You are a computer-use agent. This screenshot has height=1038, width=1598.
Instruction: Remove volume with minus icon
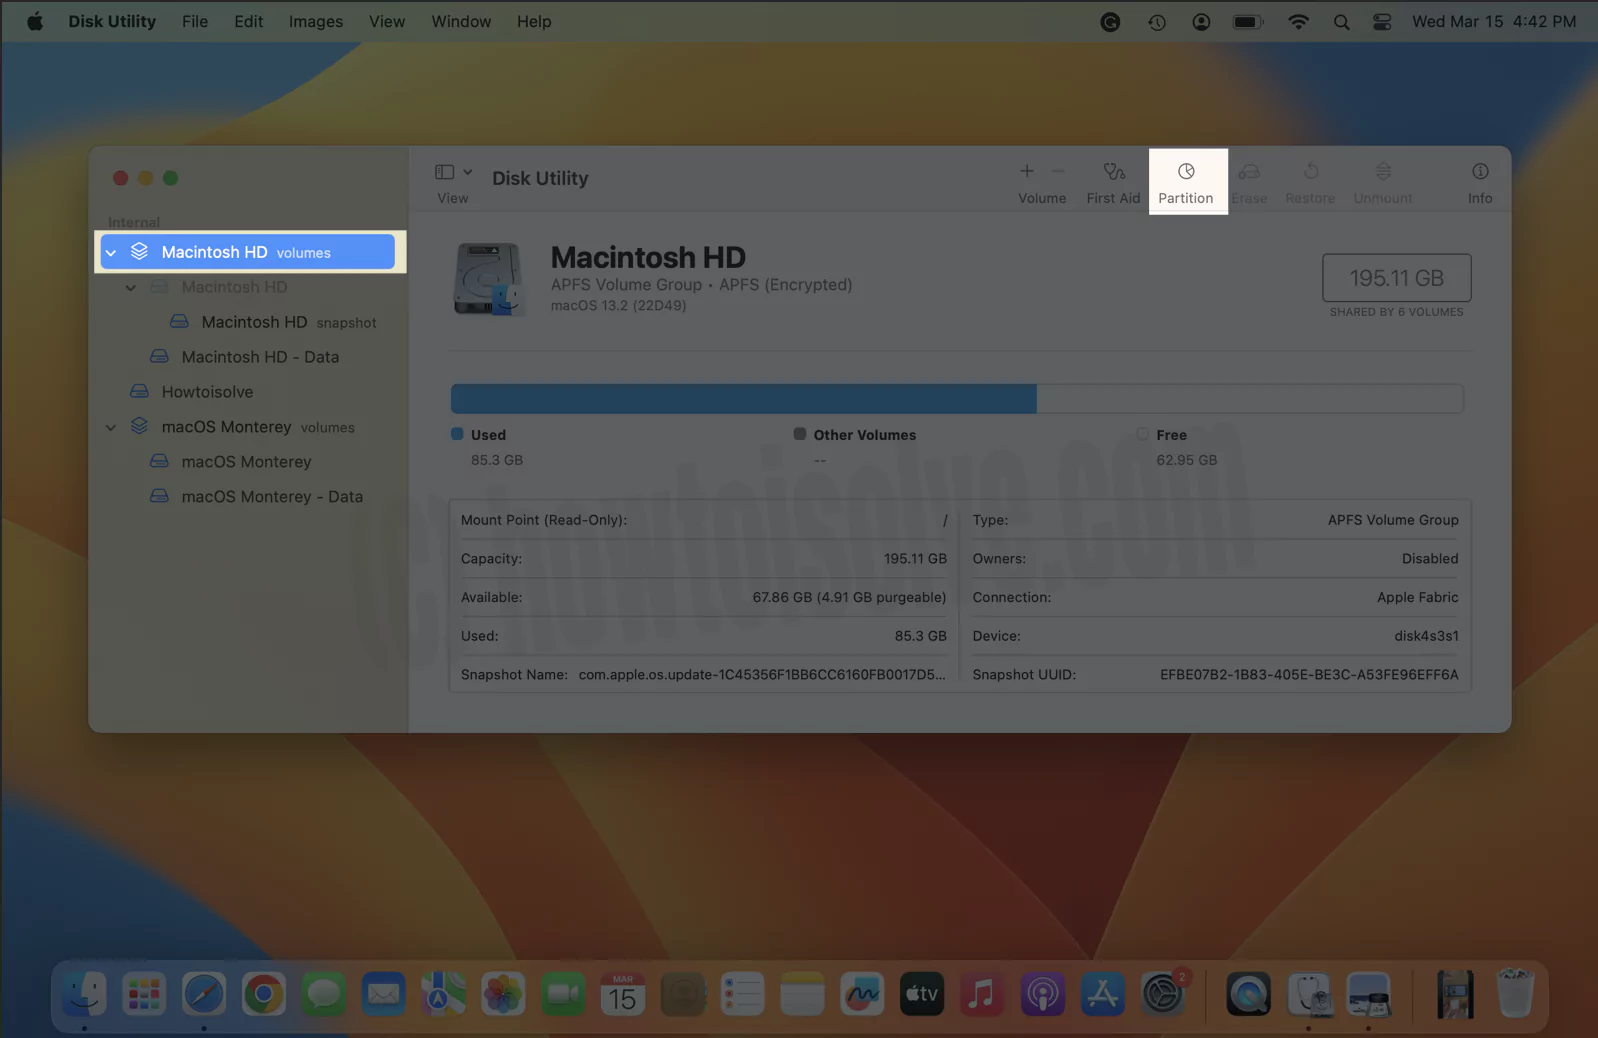pyautogui.click(x=1058, y=171)
